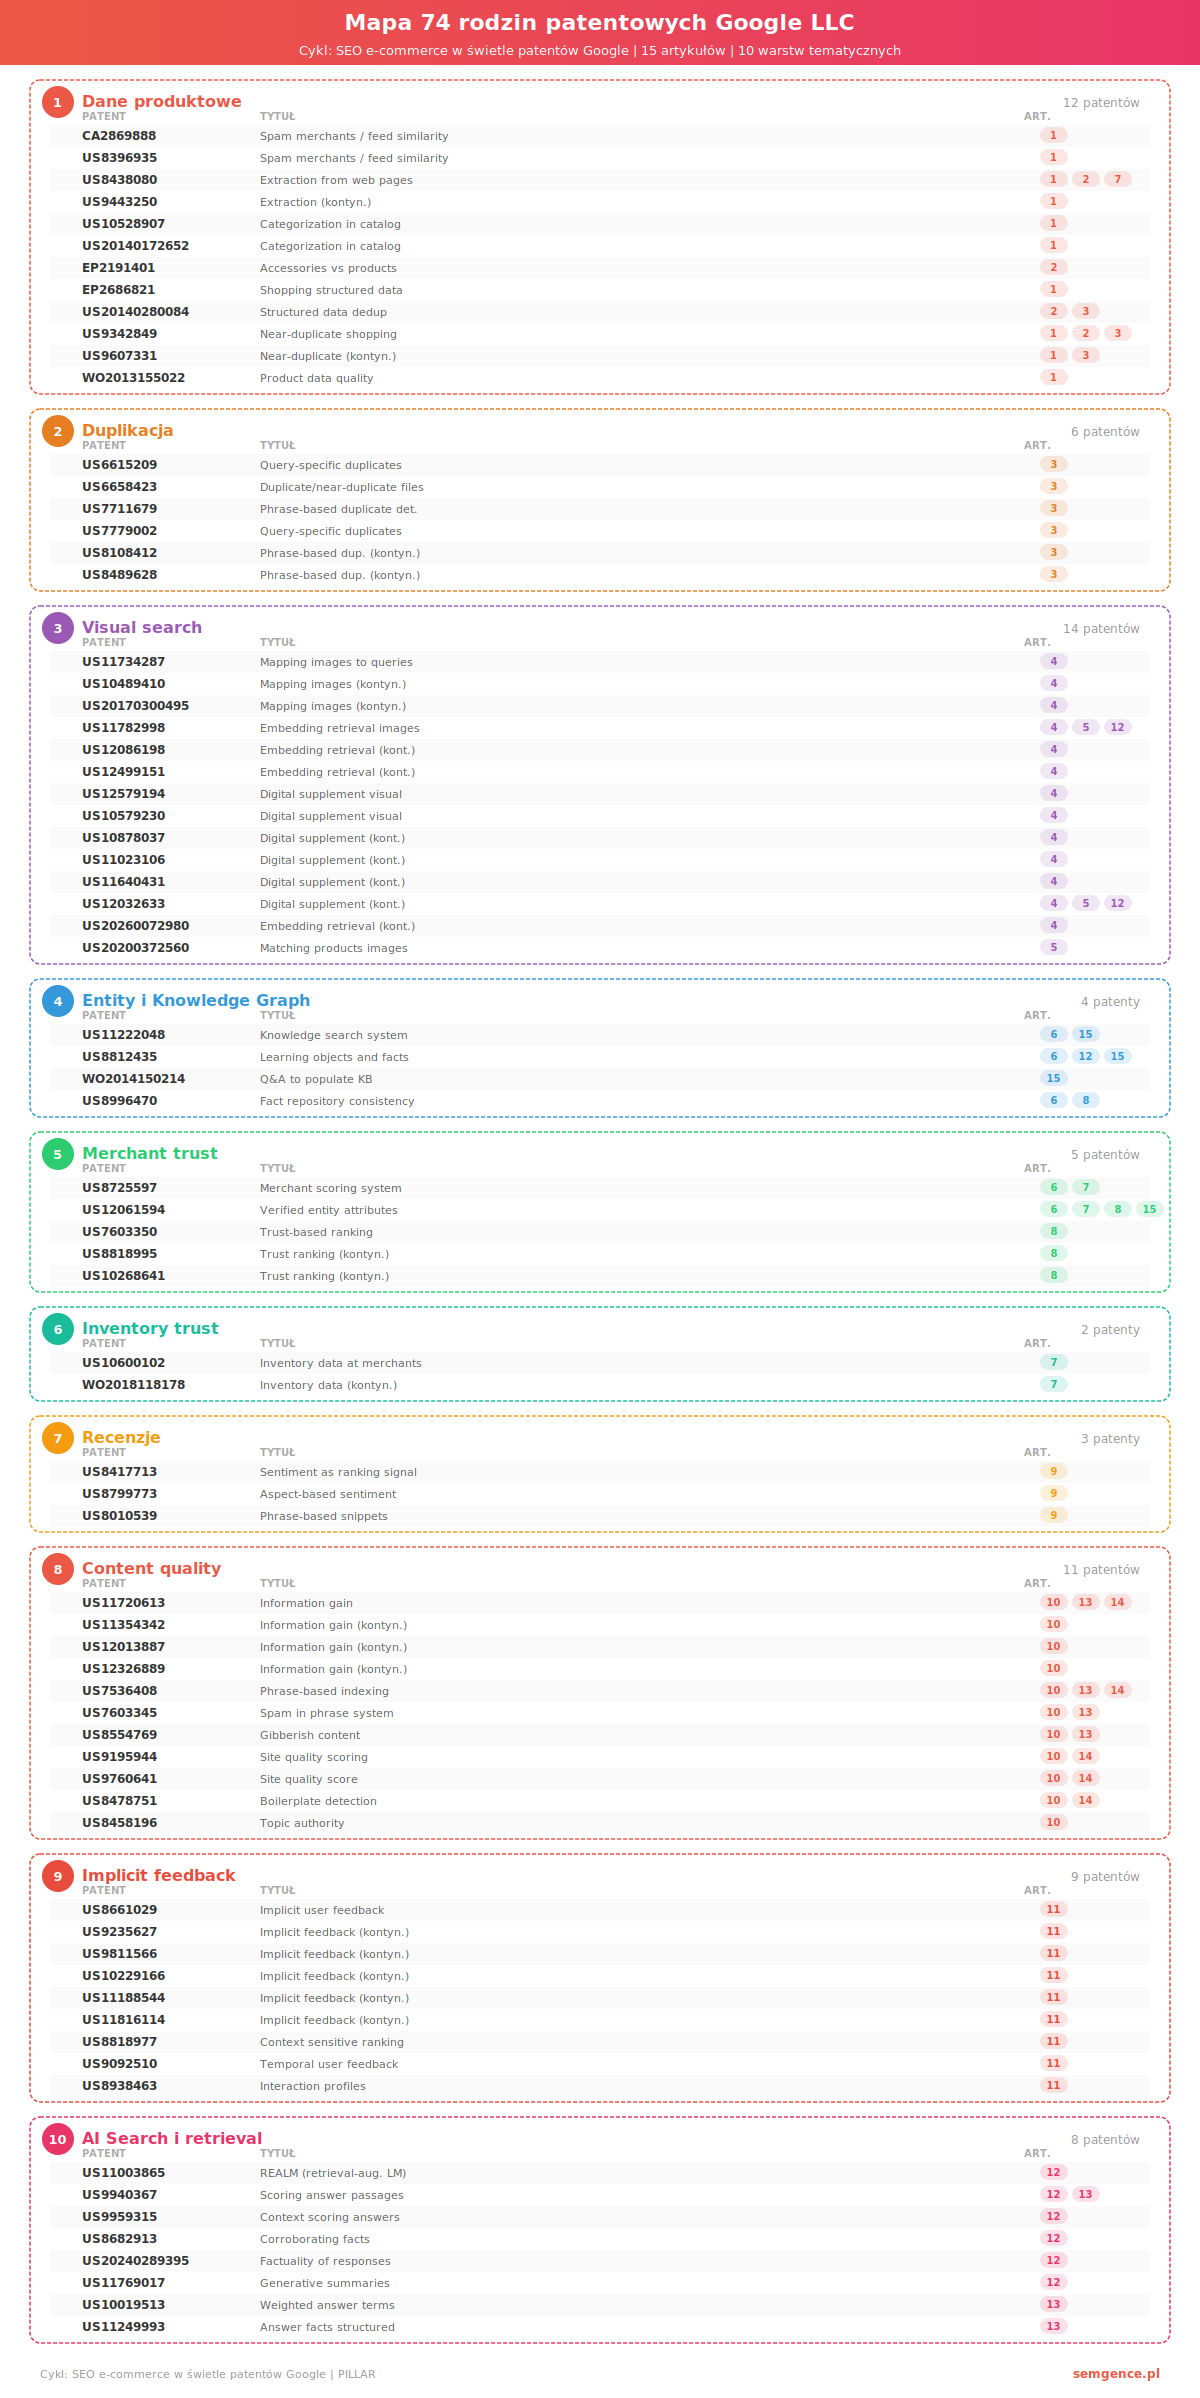Click the title 'Gibberish content'
Screen dimensions: 1200x2398
coord(310,1735)
